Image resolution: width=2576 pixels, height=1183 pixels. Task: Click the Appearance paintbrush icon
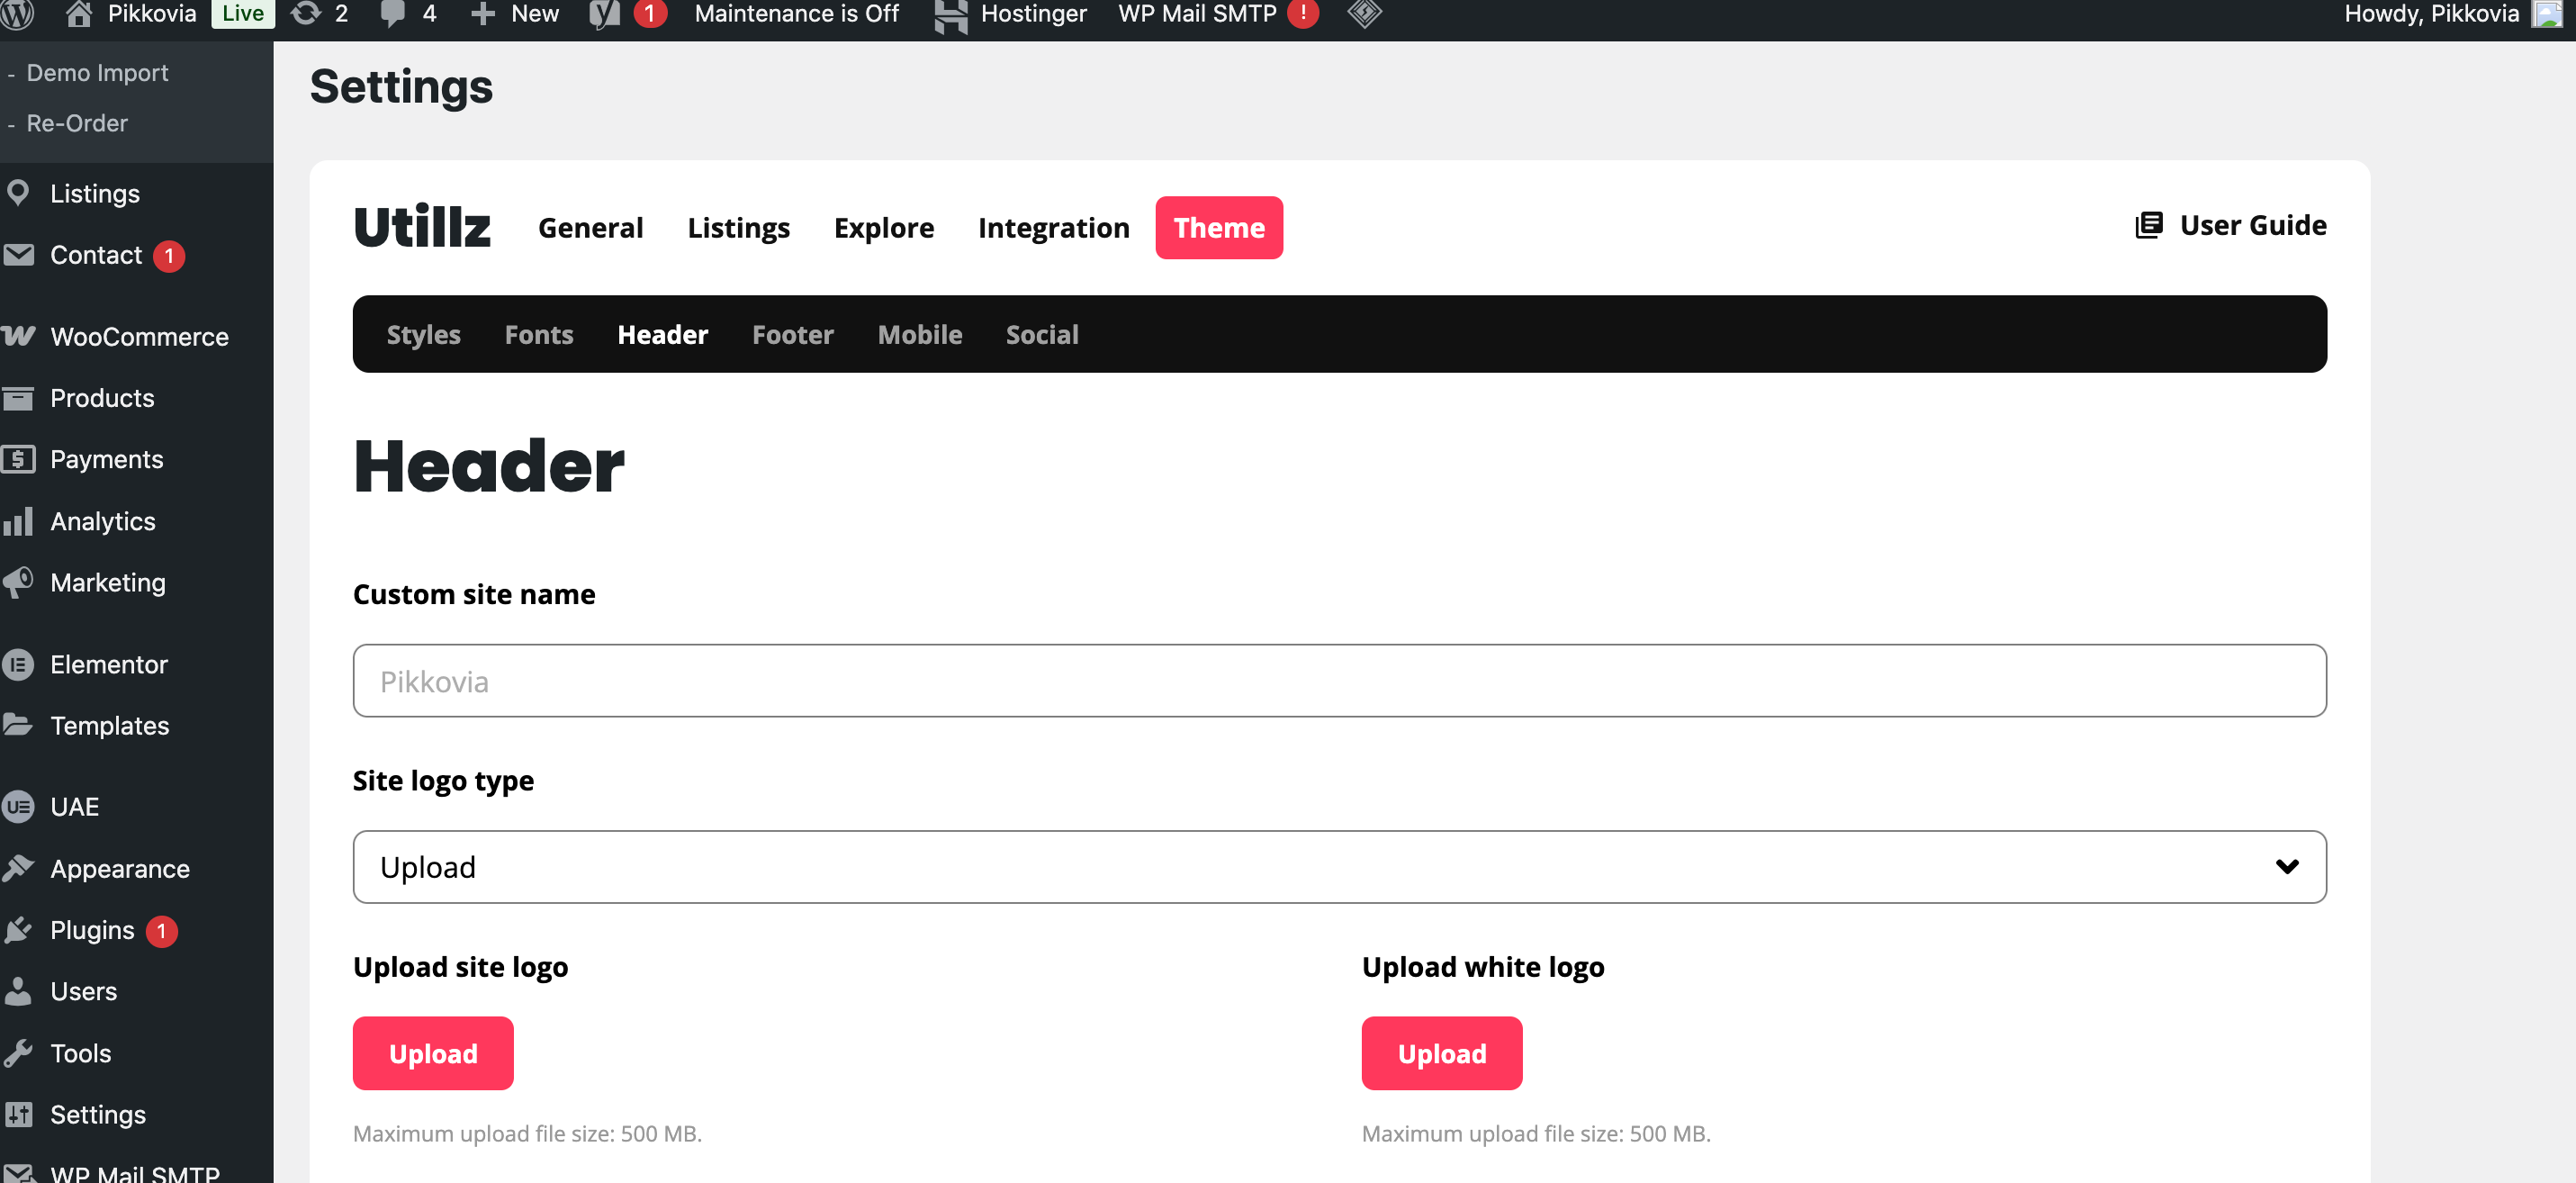[18, 868]
